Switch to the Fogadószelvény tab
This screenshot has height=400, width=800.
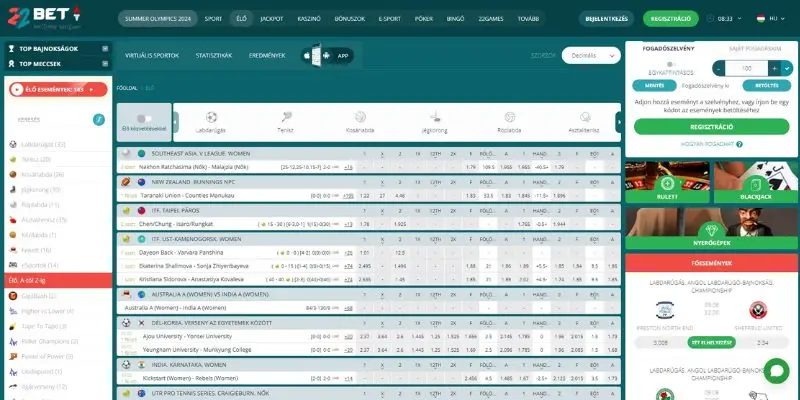point(668,49)
